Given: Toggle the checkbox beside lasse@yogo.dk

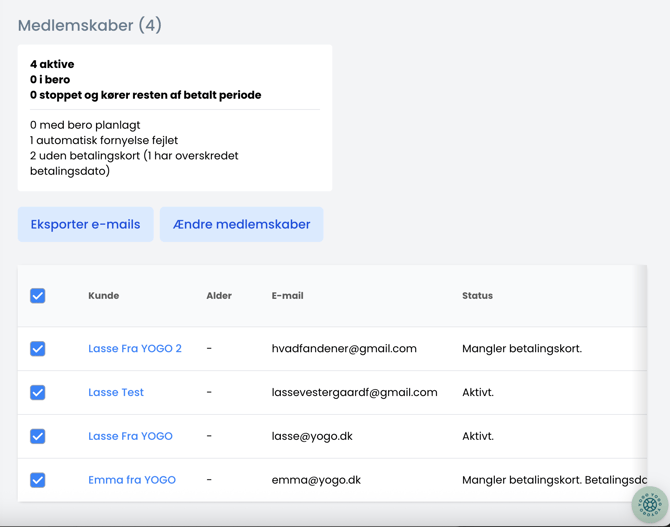Looking at the screenshot, I should click(38, 436).
